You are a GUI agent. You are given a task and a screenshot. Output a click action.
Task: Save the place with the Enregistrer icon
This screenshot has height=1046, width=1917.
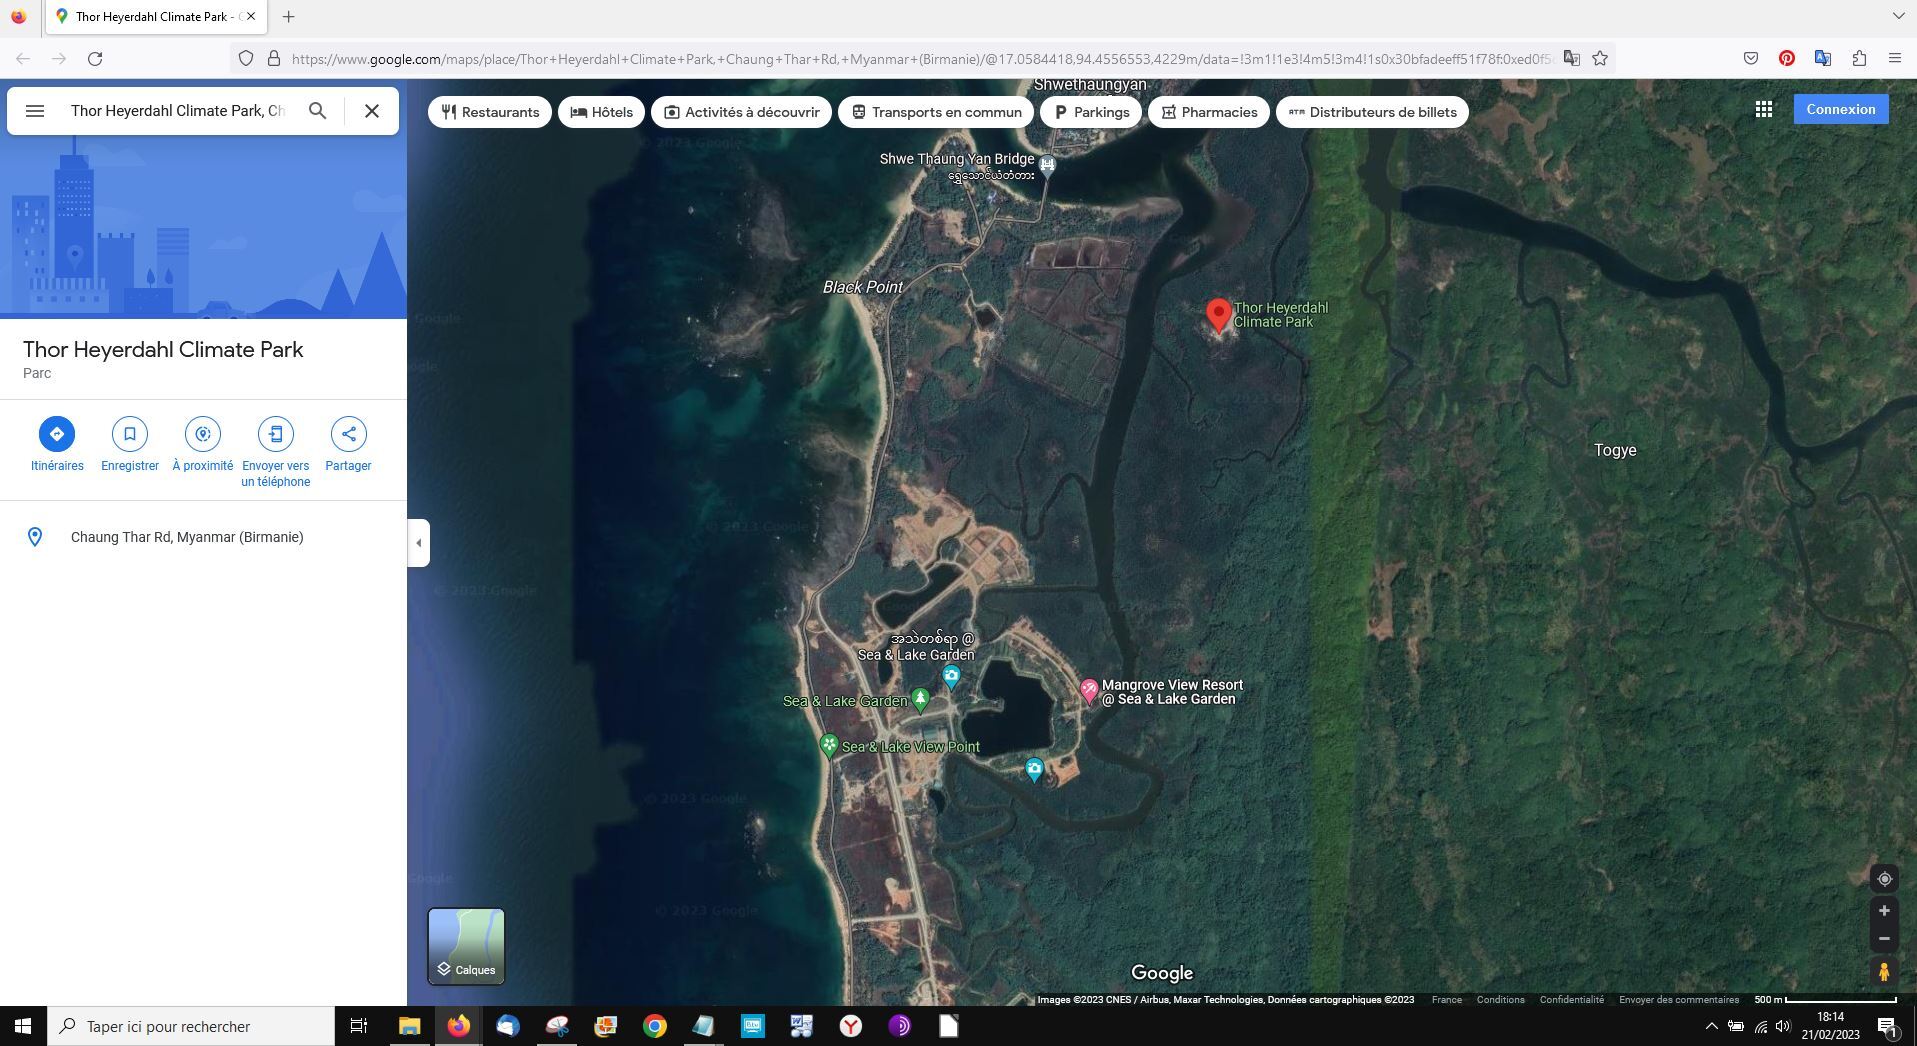(x=130, y=434)
